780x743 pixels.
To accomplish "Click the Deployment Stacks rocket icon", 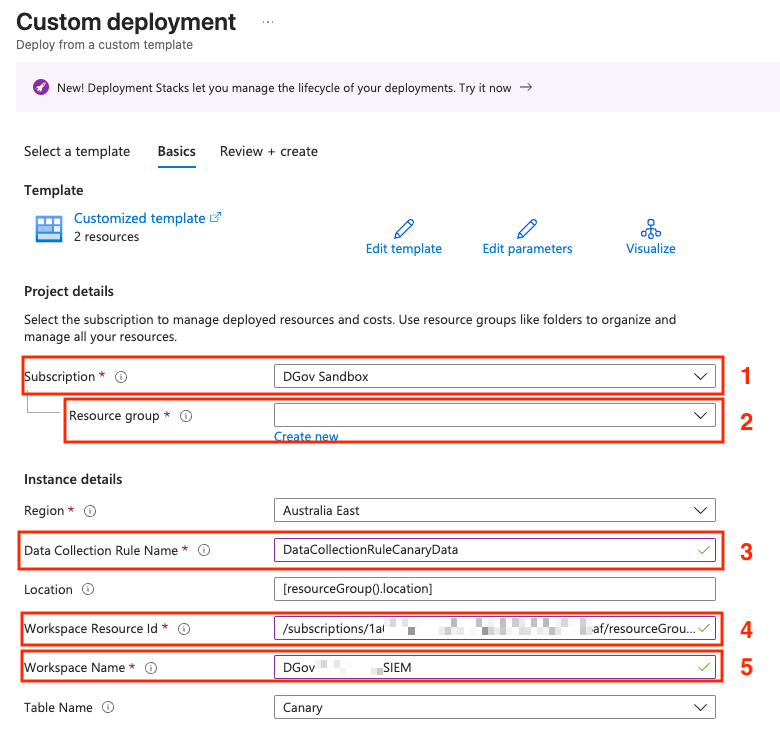I will (x=41, y=87).
